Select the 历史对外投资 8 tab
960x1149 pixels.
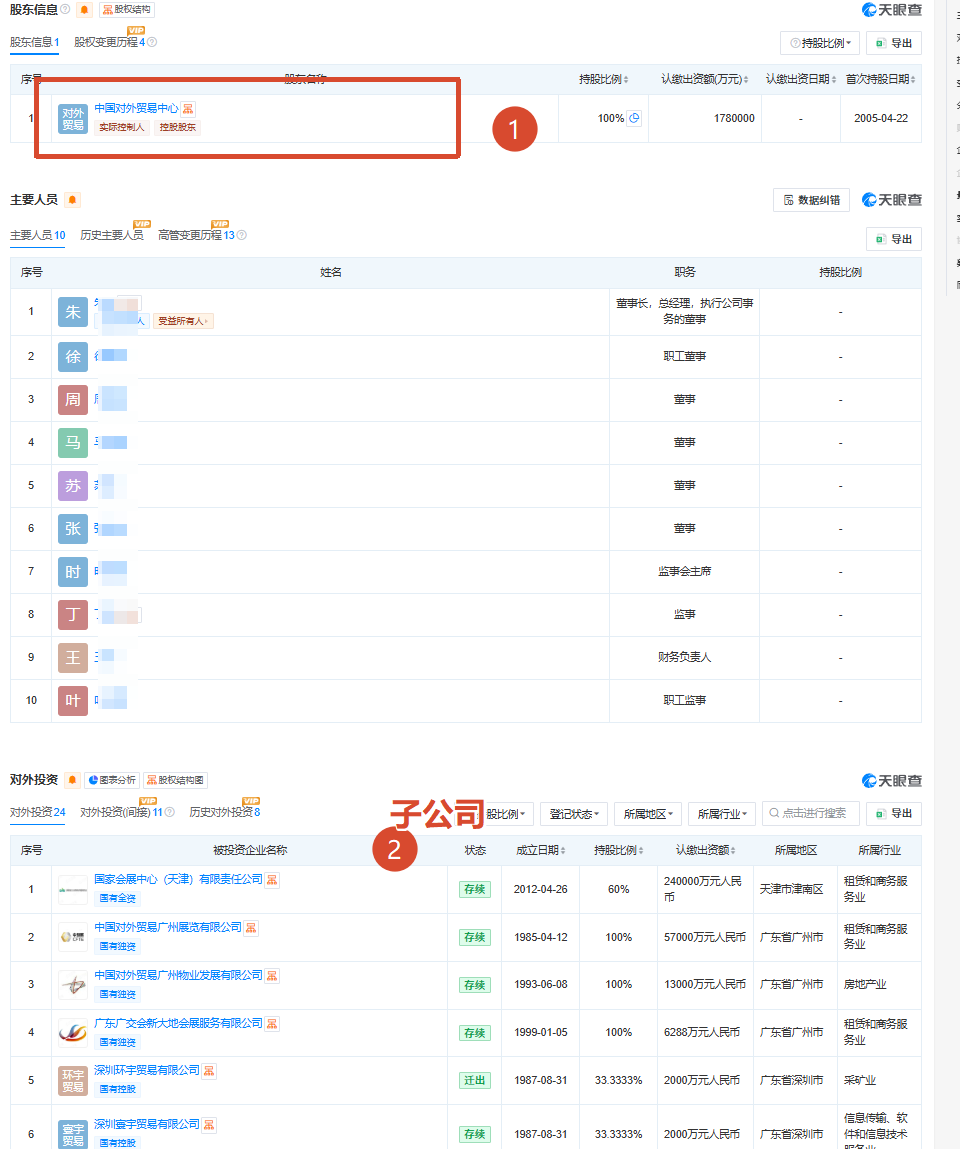tap(225, 812)
